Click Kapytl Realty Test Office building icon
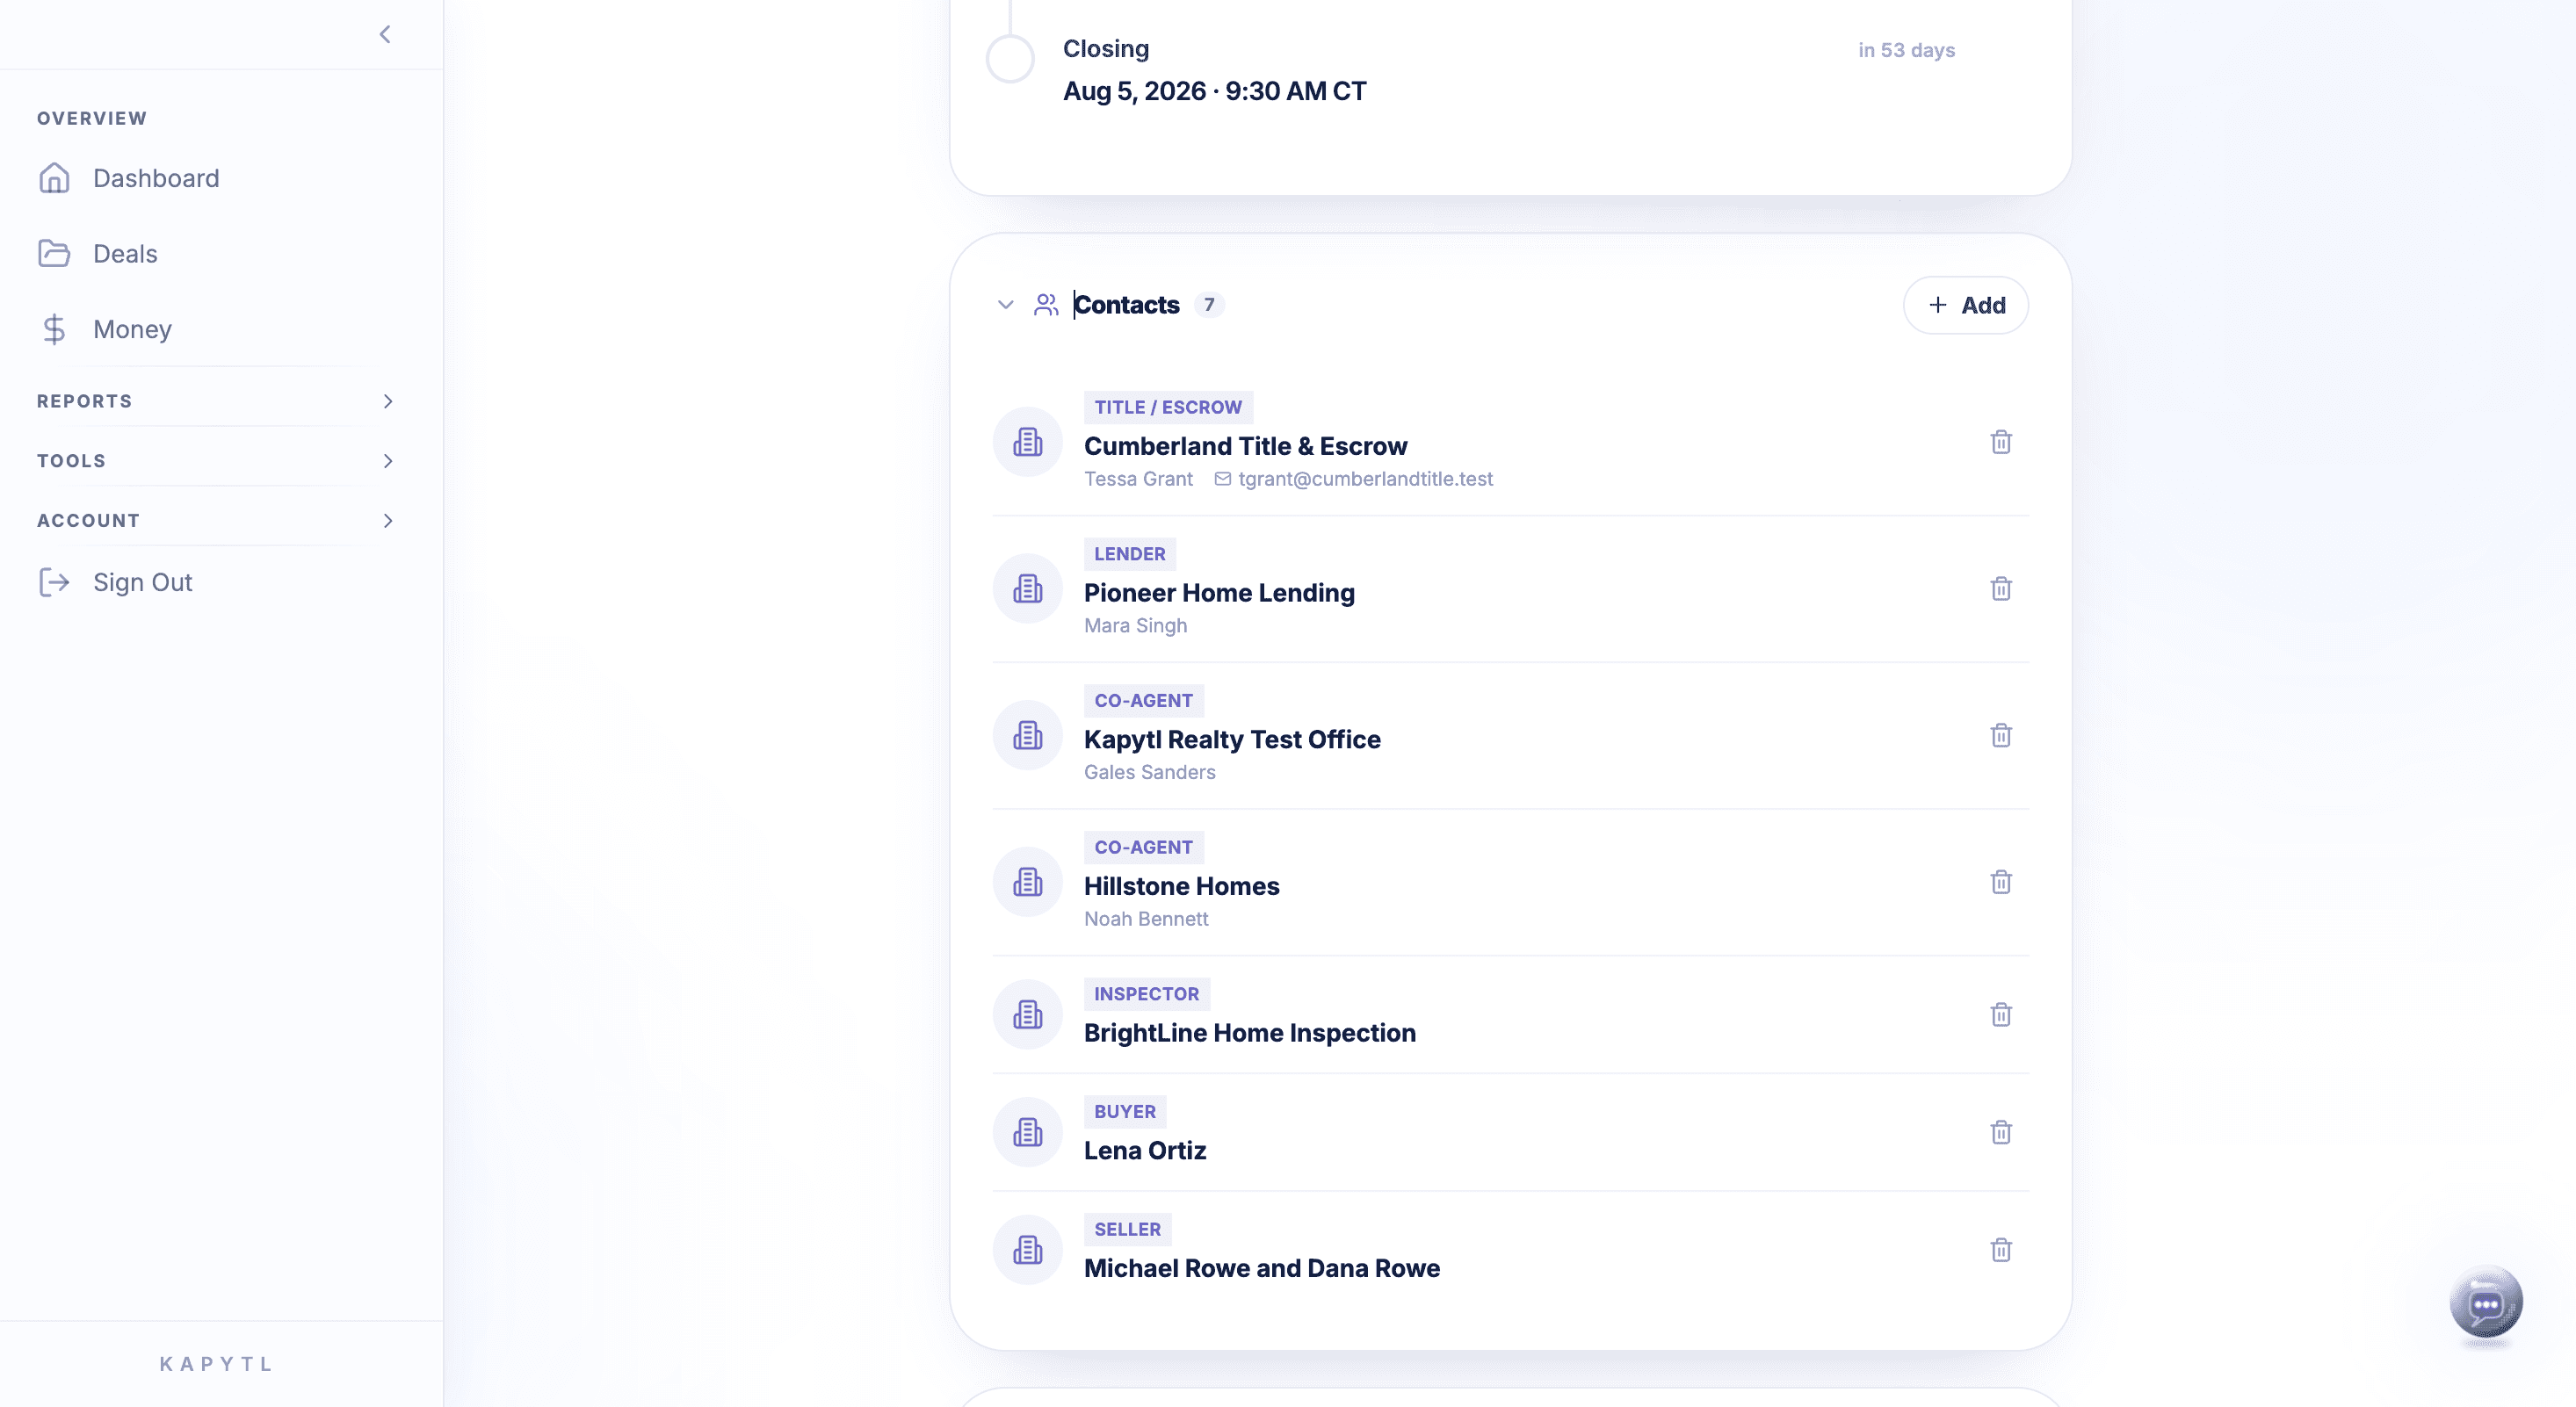Screen dimensions: 2576x1407 tap(1028, 736)
